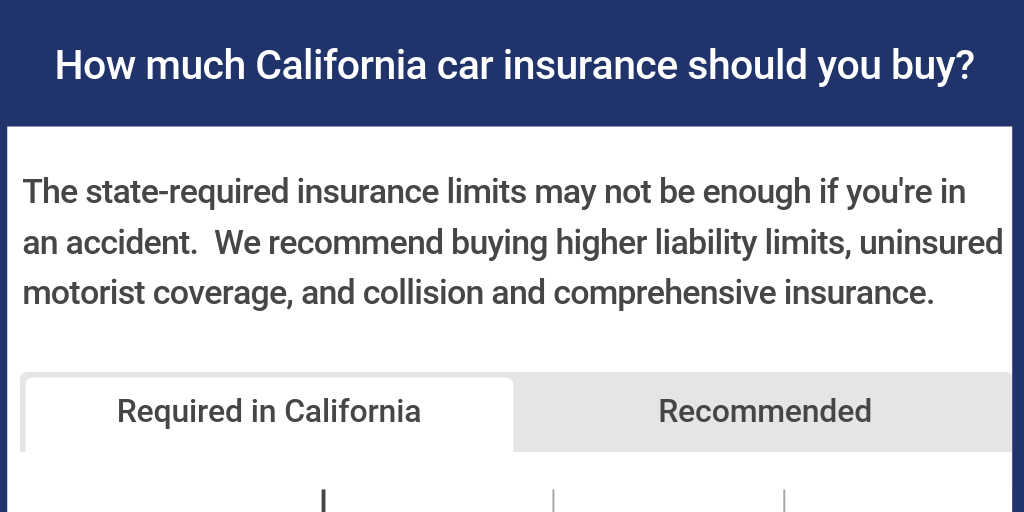Open the Recommended tab
This screenshot has width=1024, height=512.
click(765, 412)
